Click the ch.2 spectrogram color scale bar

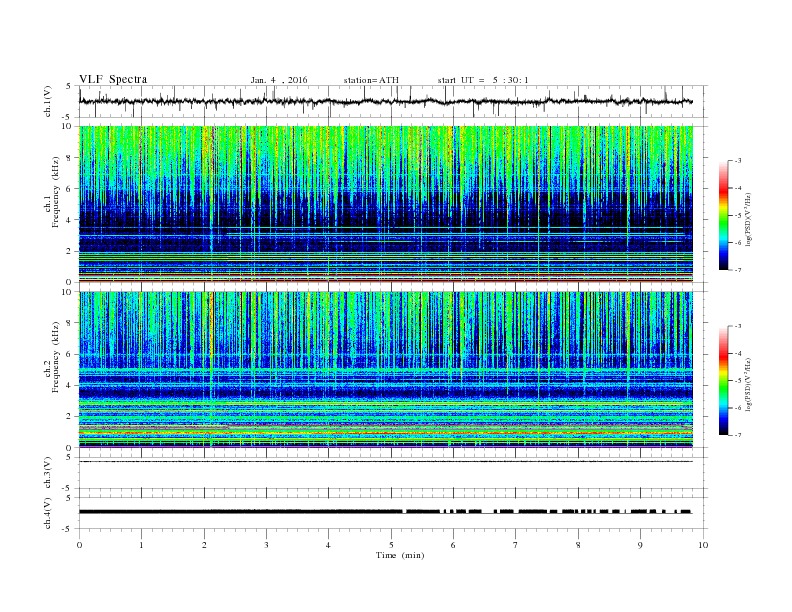(723, 381)
